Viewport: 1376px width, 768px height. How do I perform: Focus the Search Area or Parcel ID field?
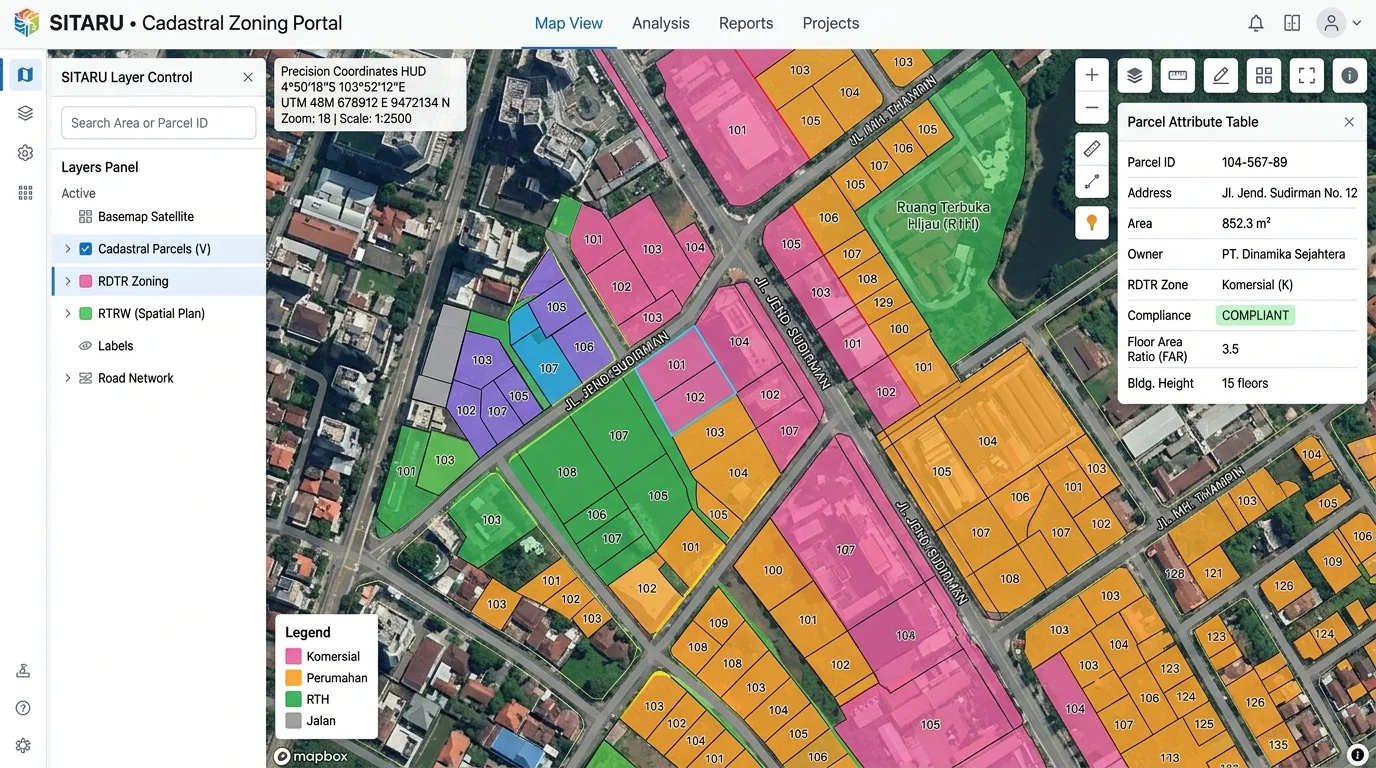pyautogui.click(x=159, y=123)
